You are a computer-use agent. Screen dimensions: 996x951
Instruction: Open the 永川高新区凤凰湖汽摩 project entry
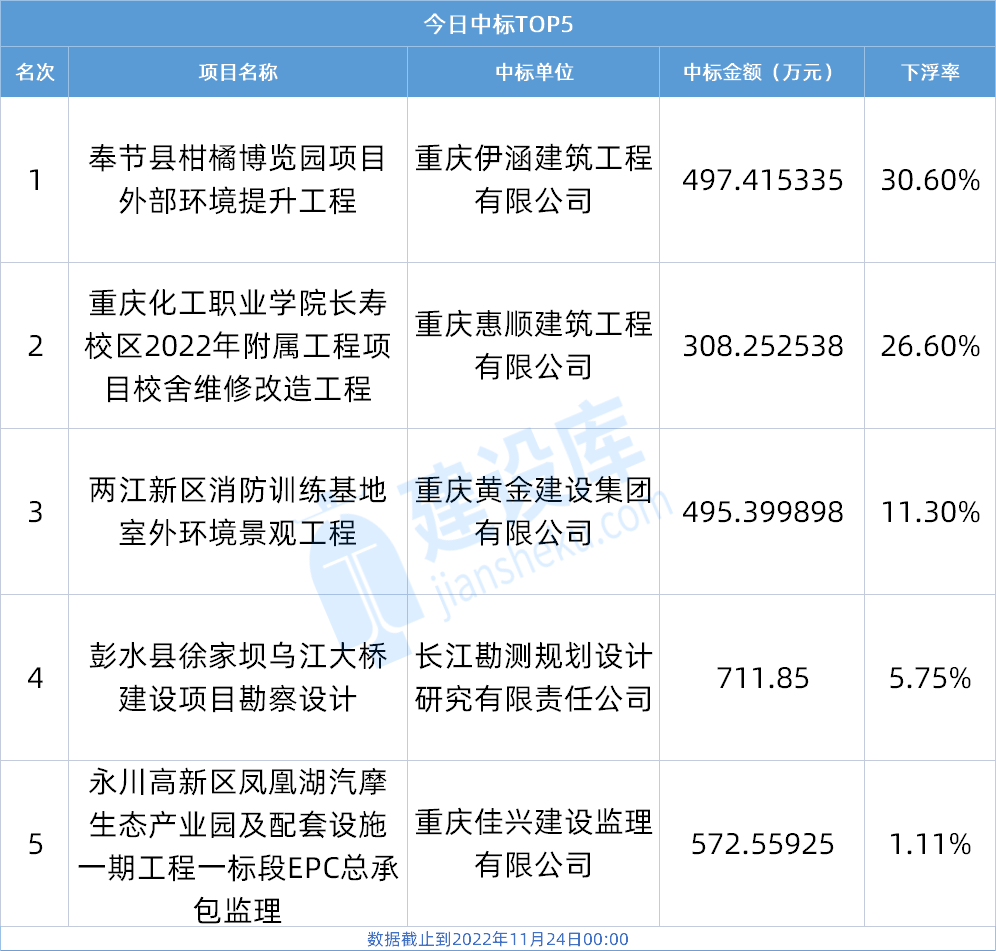[238, 844]
